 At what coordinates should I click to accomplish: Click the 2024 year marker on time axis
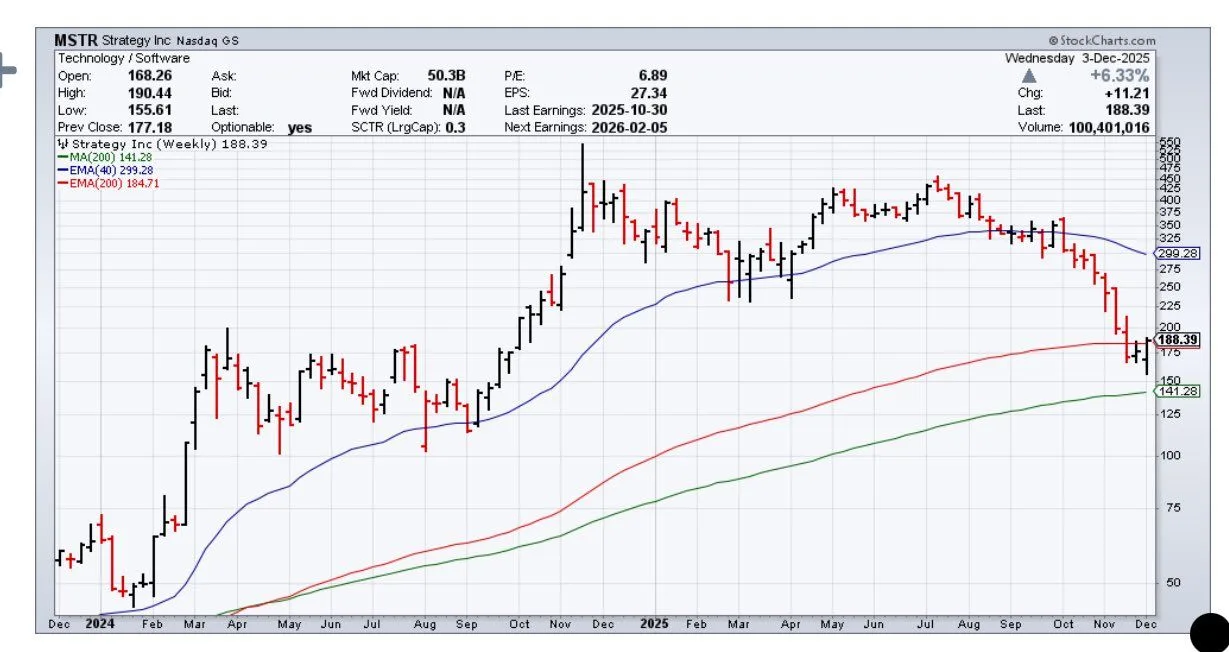click(x=99, y=624)
